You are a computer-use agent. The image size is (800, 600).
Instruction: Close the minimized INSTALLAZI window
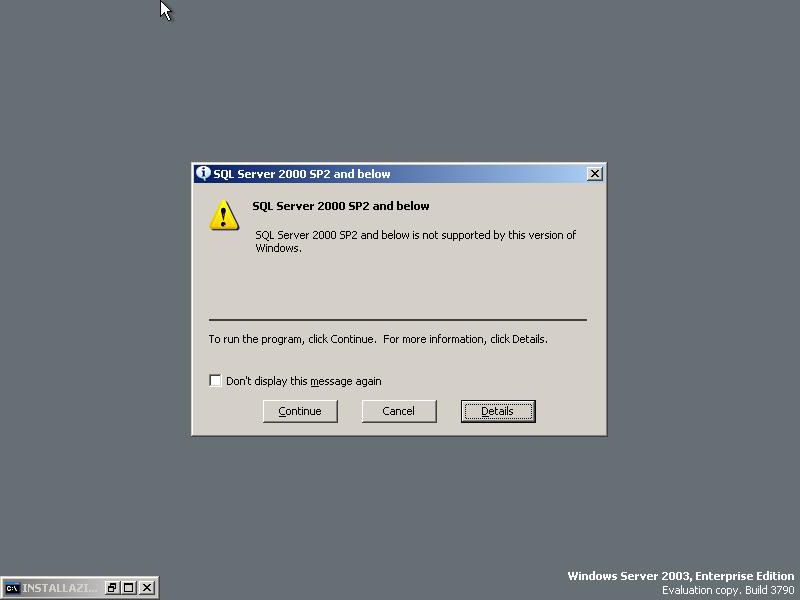click(147, 588)
